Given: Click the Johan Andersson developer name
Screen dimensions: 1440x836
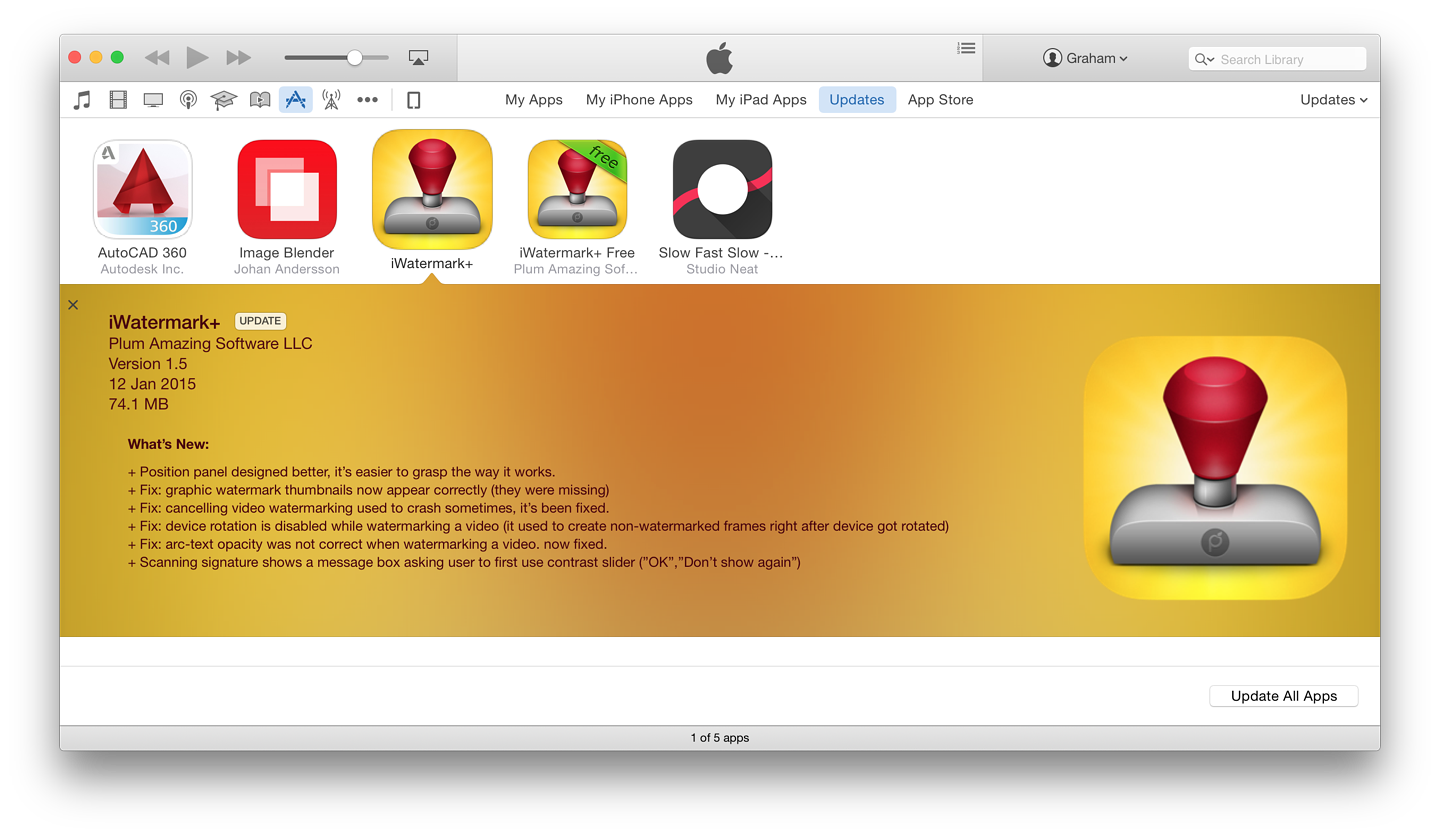Looking at the screenshot, I should point(287,269).
